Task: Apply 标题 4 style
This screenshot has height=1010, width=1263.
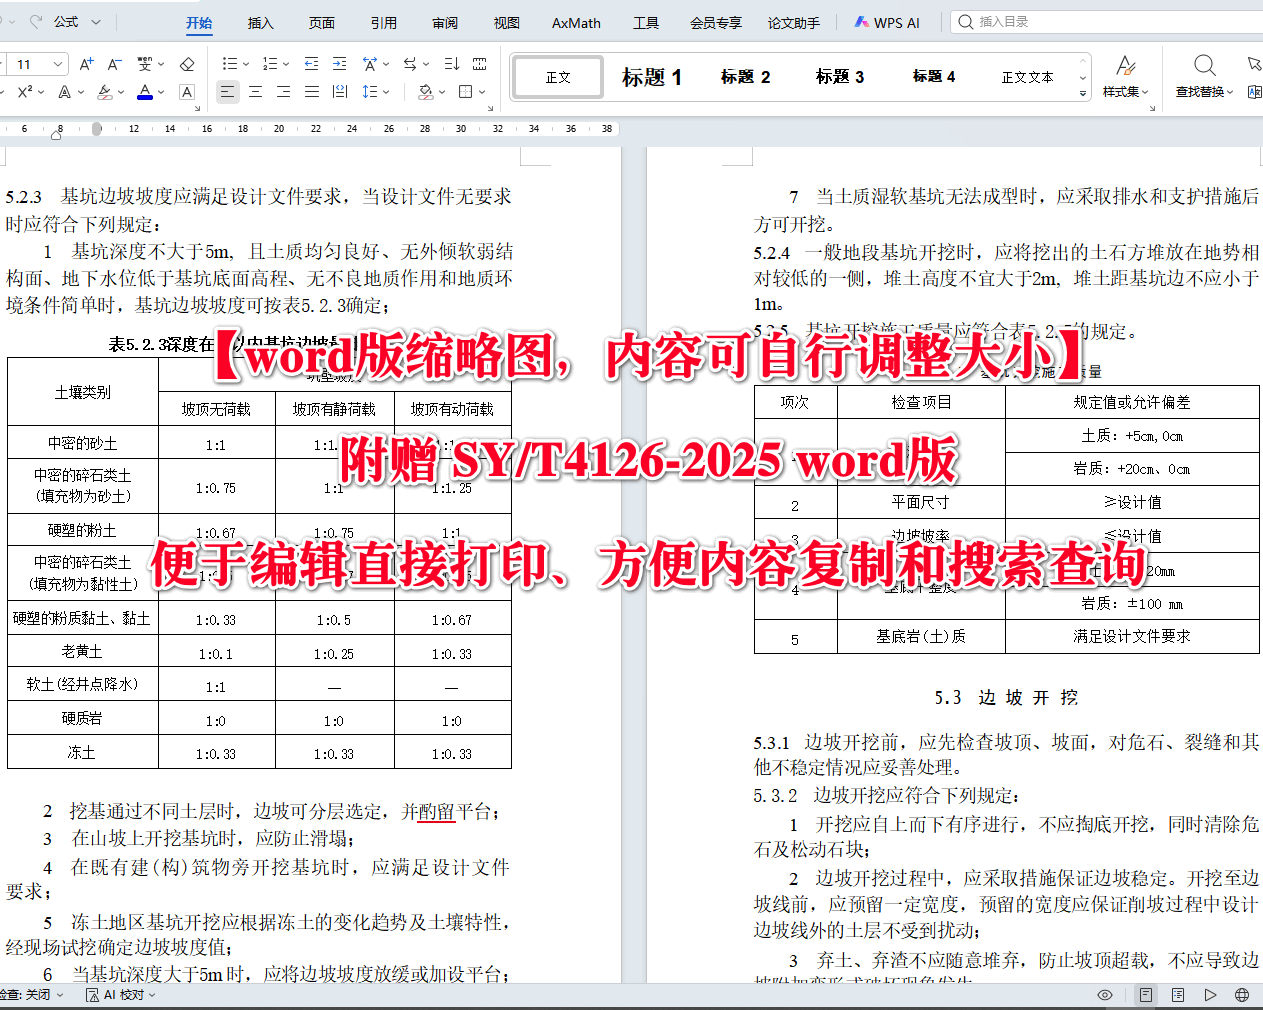Action: point(934,77)
